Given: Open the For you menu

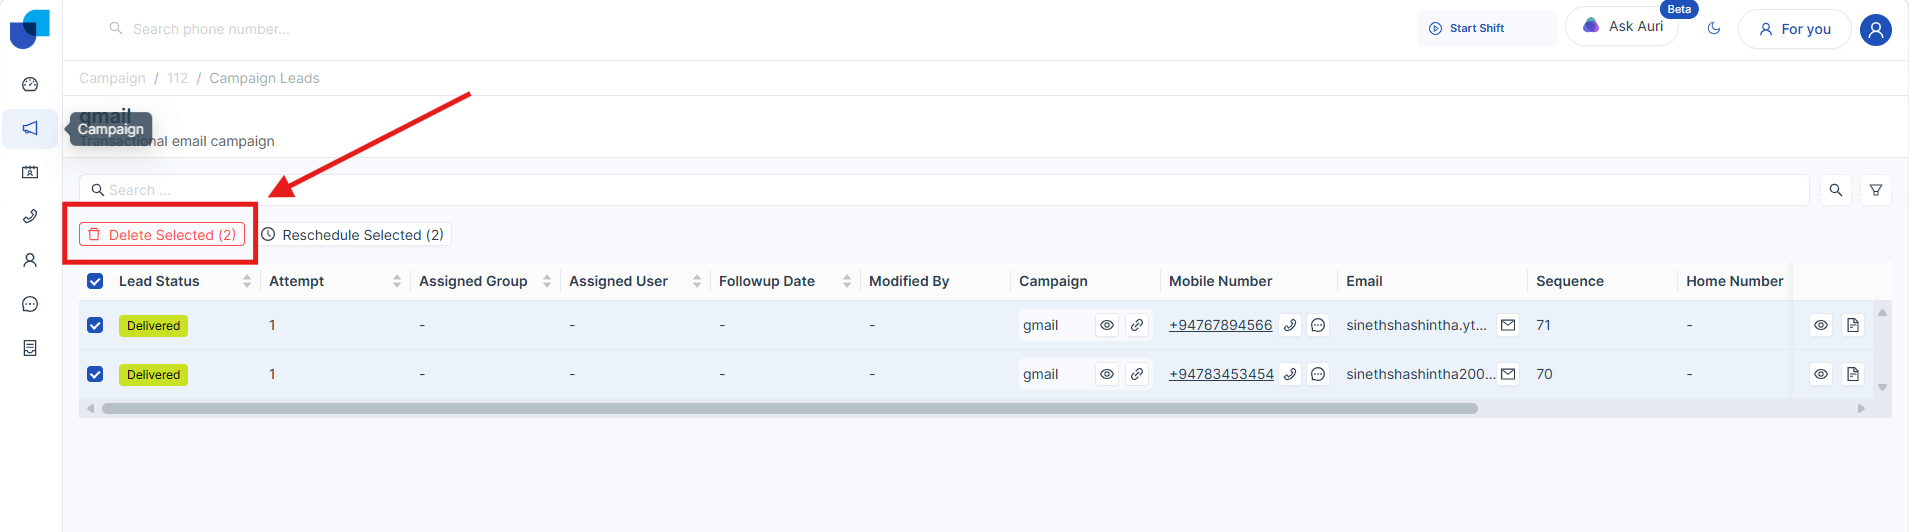Looking at the screenshot, I should click(x=1795, y=29).
